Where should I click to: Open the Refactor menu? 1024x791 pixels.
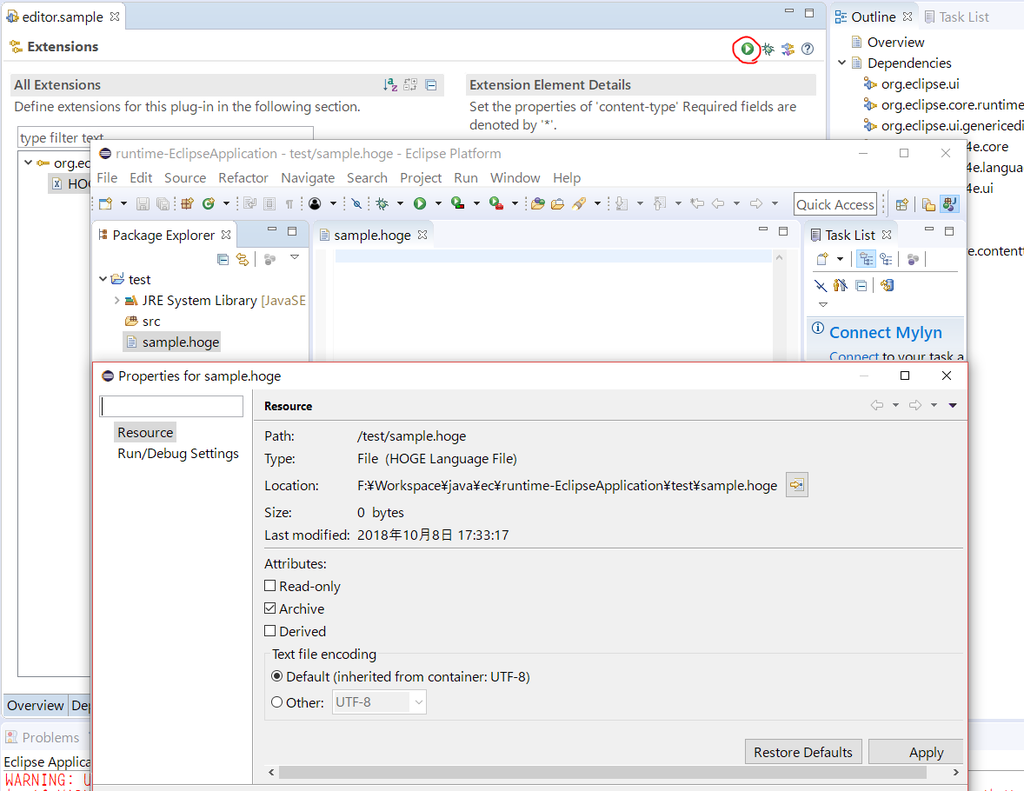[243, 178]
